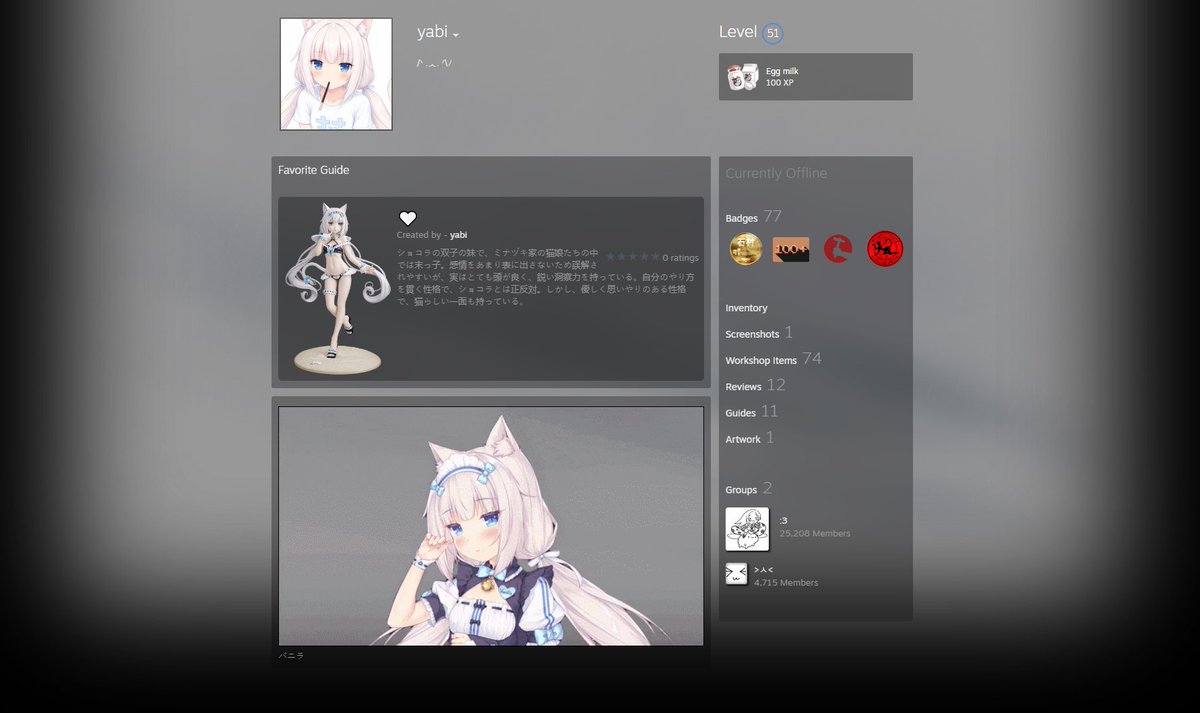Image resolution: width=1200 pixels, height=713 pixels.
Task: Open the Artwork 1 link
Action: pos(750,438)
